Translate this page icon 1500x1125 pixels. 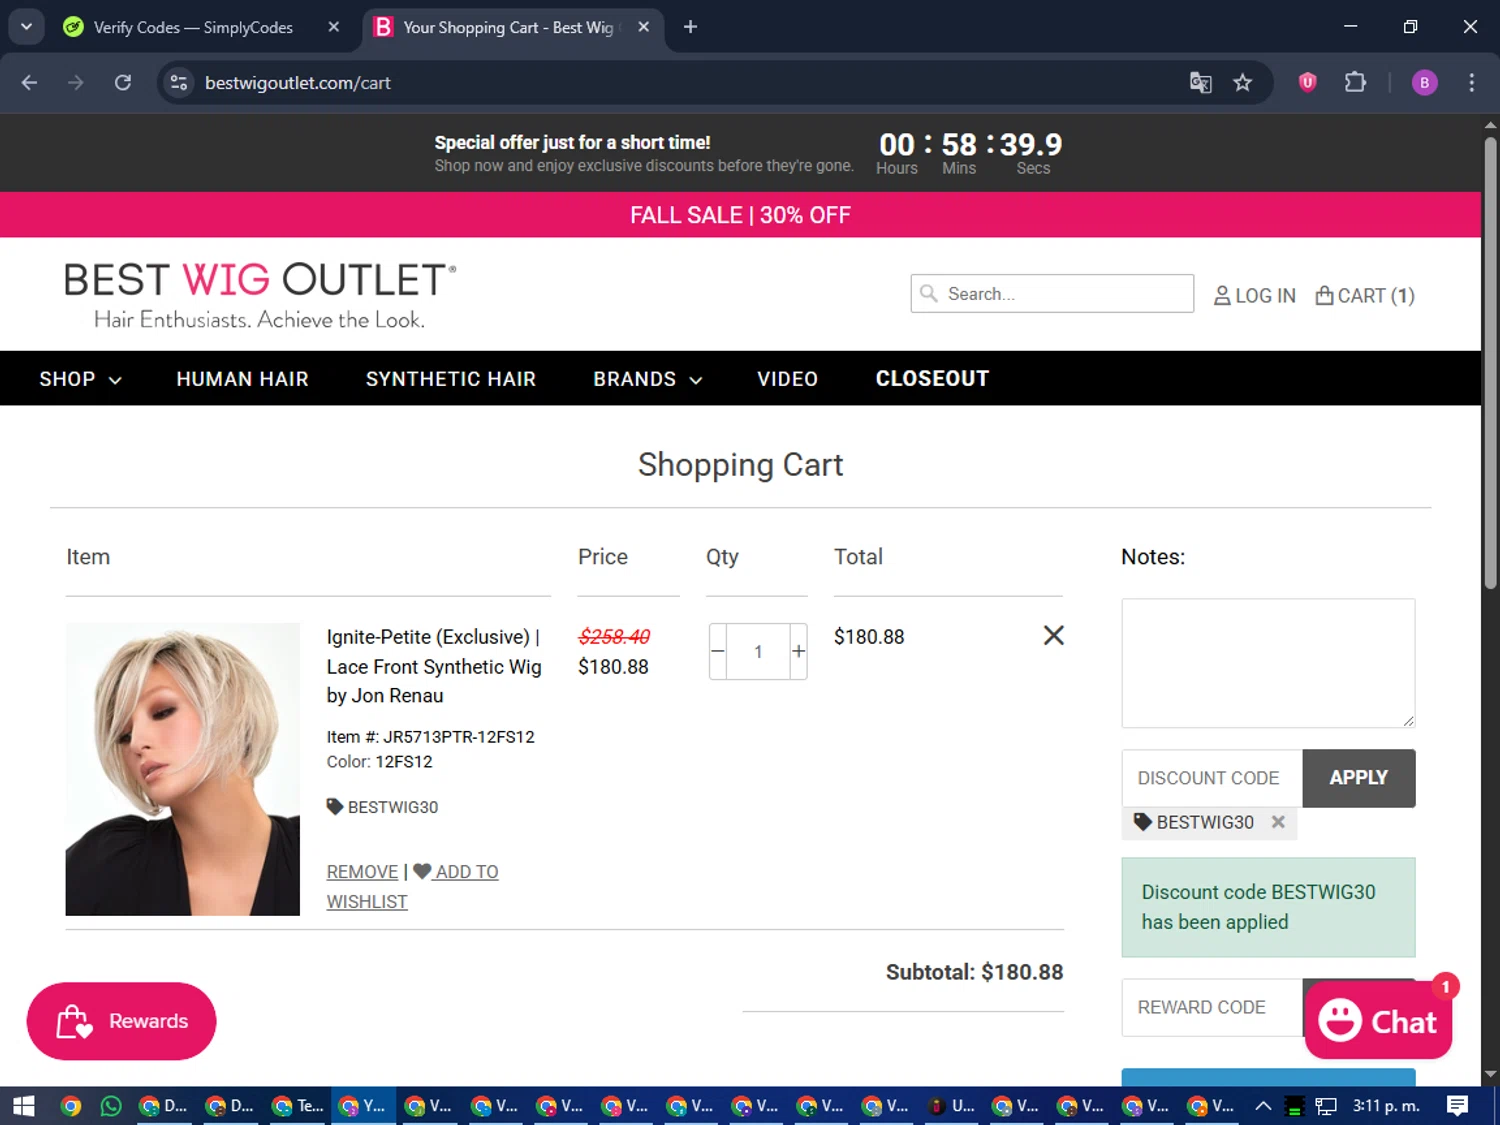pyautogui.click(x=1200, y=83)
